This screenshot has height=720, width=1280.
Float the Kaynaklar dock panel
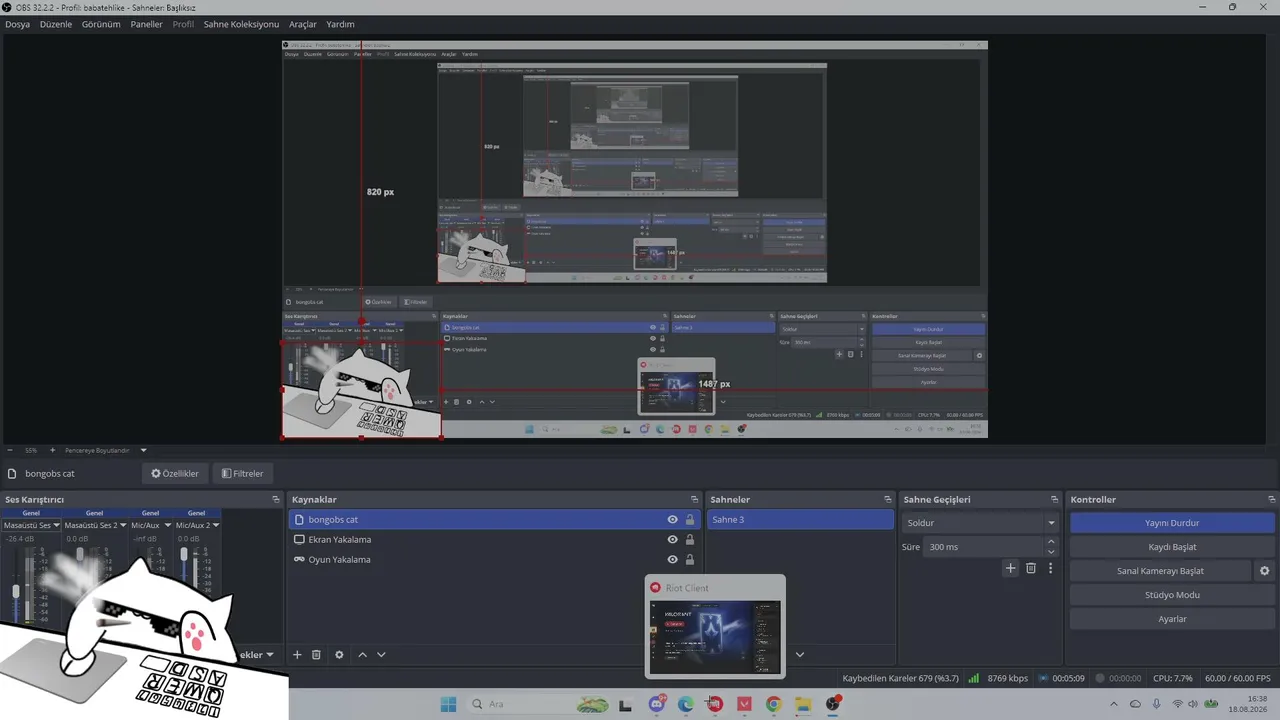[x=694, y=499]
